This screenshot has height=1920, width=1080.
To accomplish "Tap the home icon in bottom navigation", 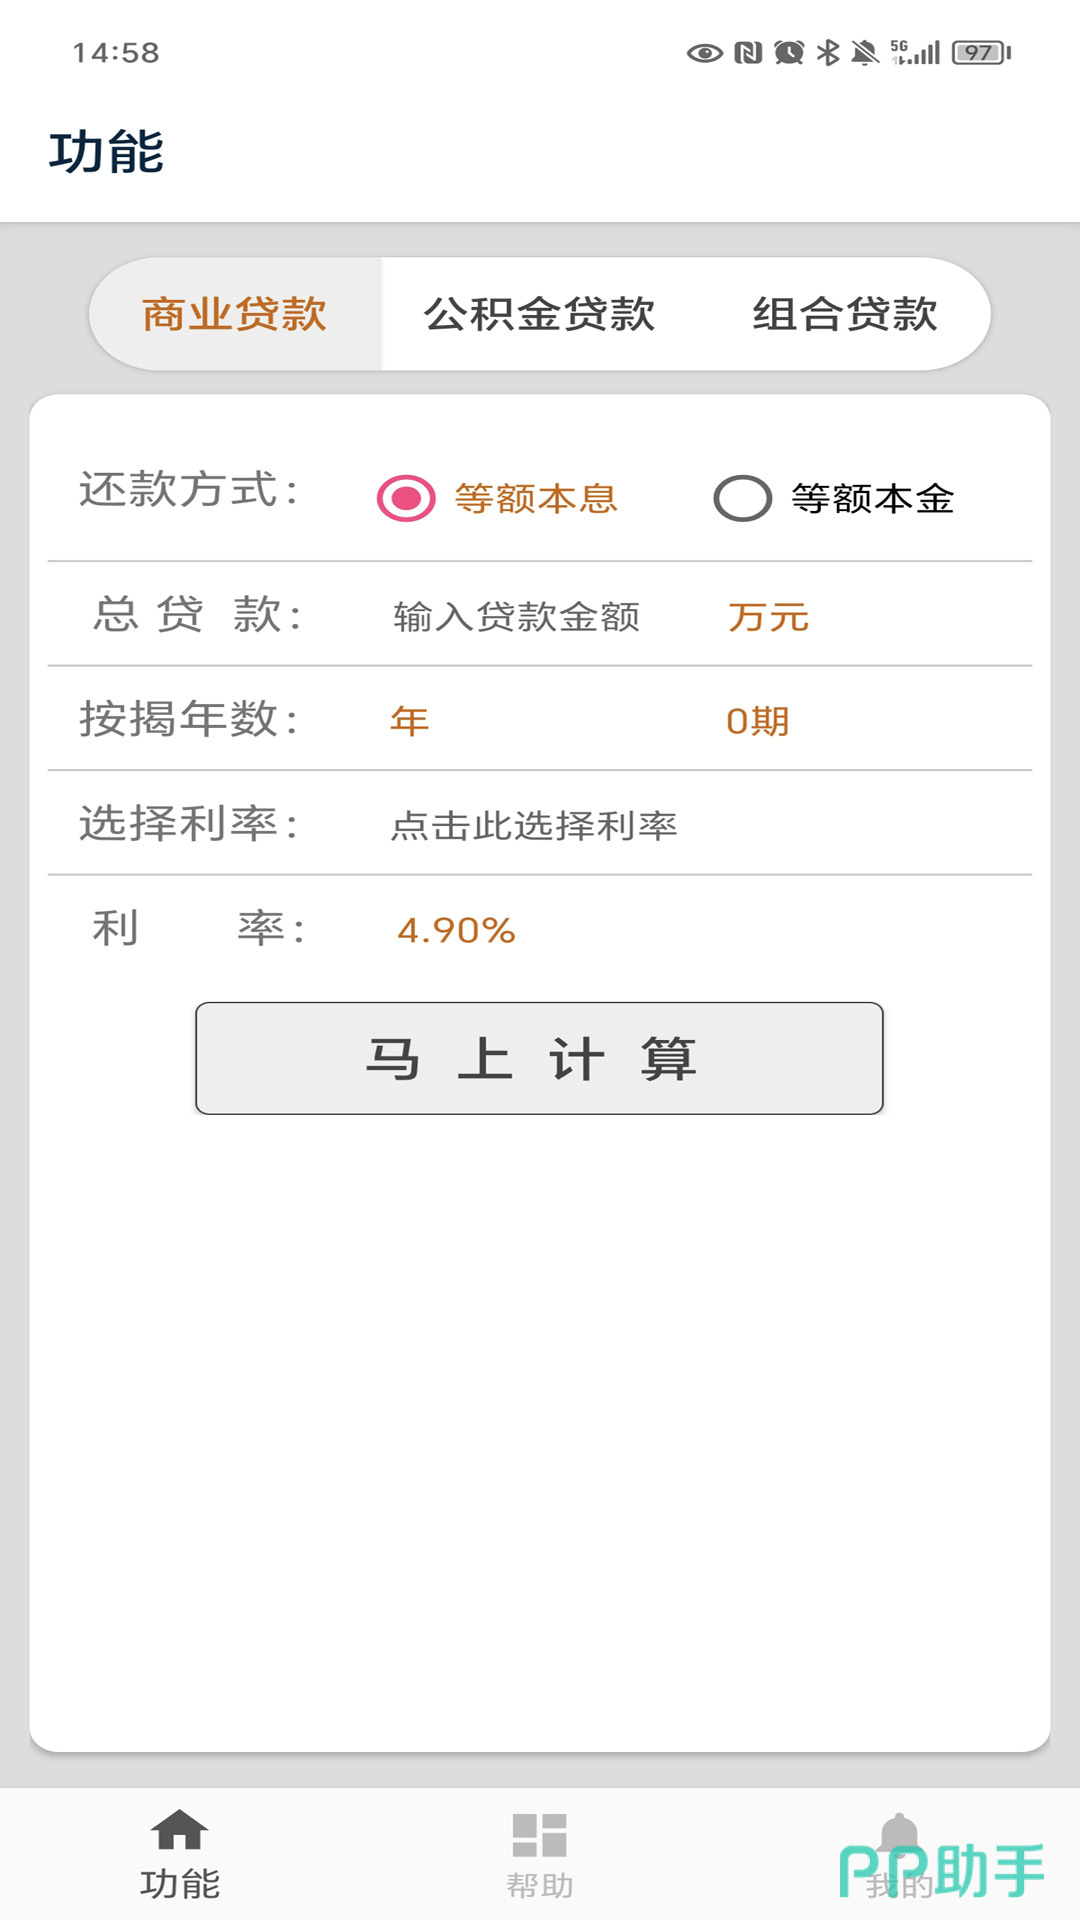I will (179, 1832).
